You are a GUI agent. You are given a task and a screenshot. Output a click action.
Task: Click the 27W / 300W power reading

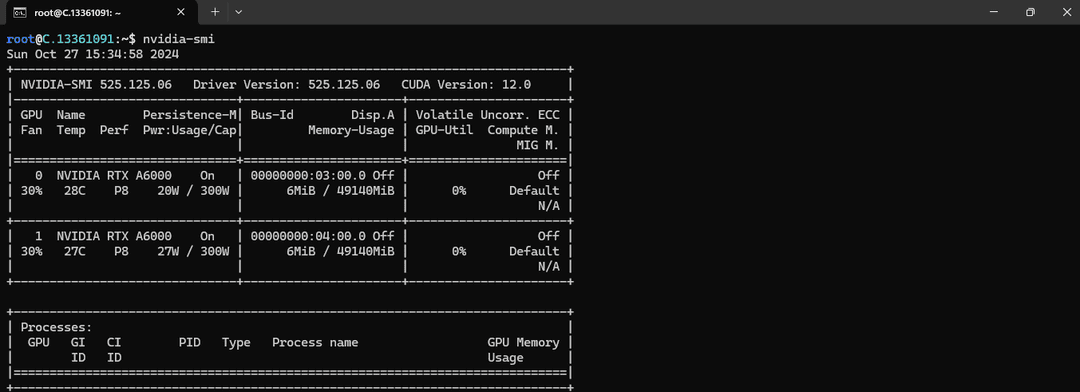(x=193, y=251)
